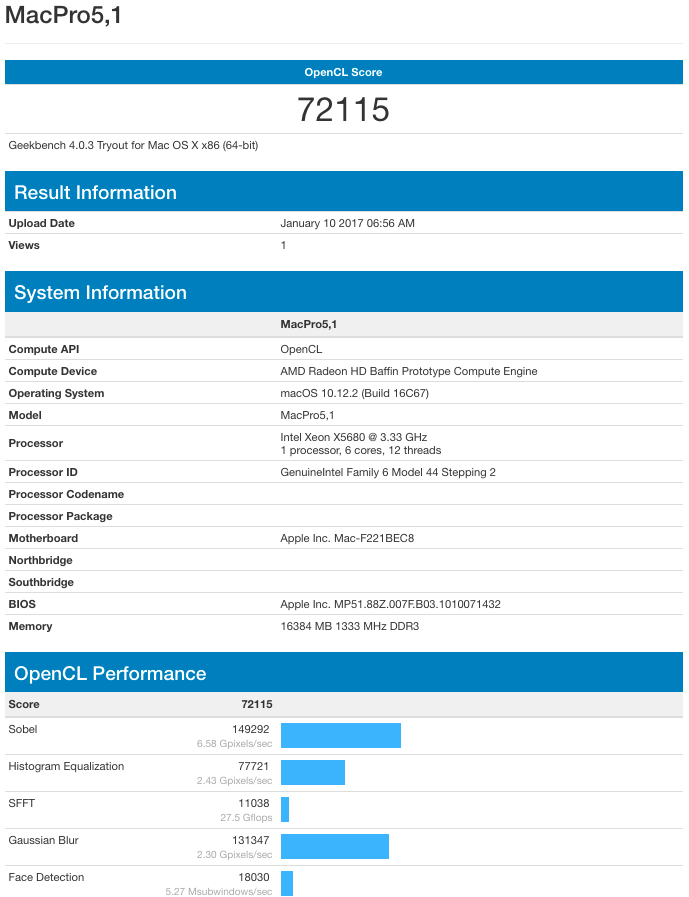The image size is (689, 897).
Task: Click the Gaussian Blur score bar
Action: click(x=335, y=847)
